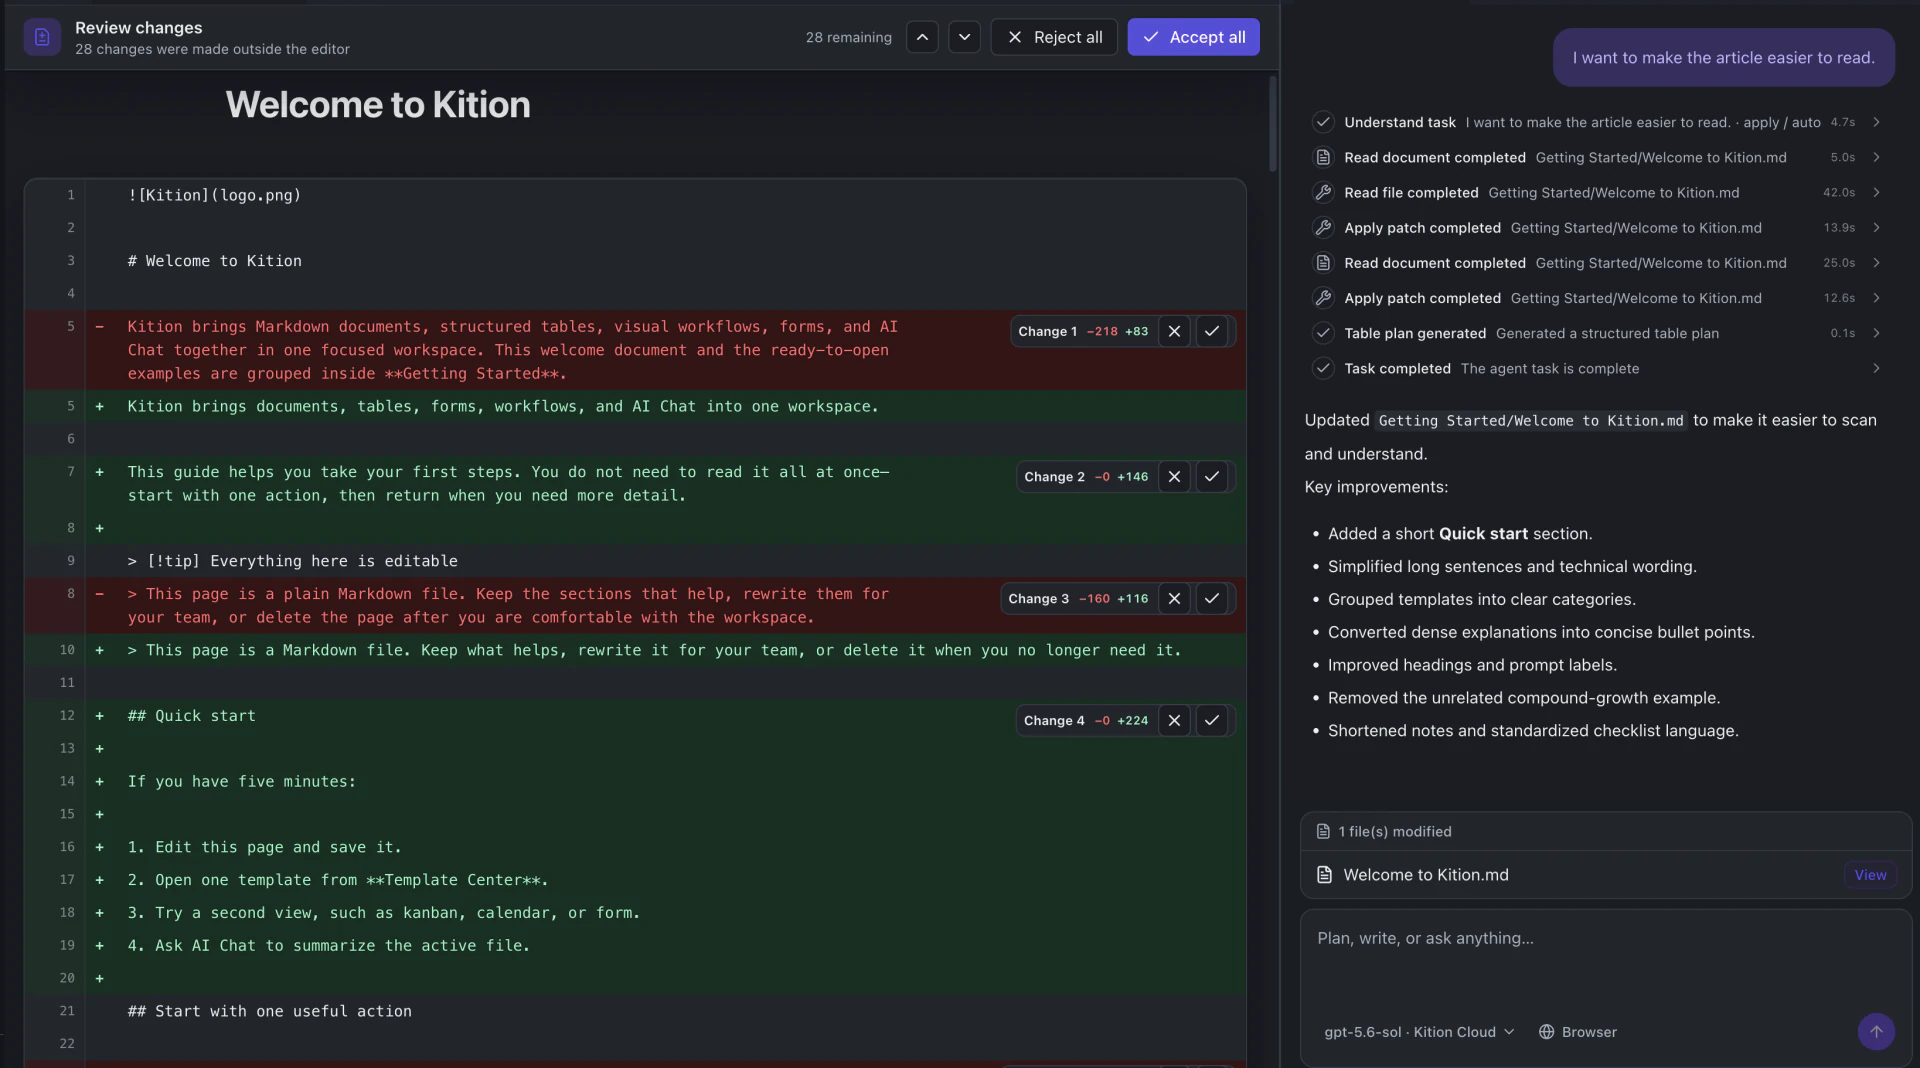This screenshot has width=1920, height=1068.
Task: Accept Change 1 with its checkmark icon
Action: pos(1211,331)
